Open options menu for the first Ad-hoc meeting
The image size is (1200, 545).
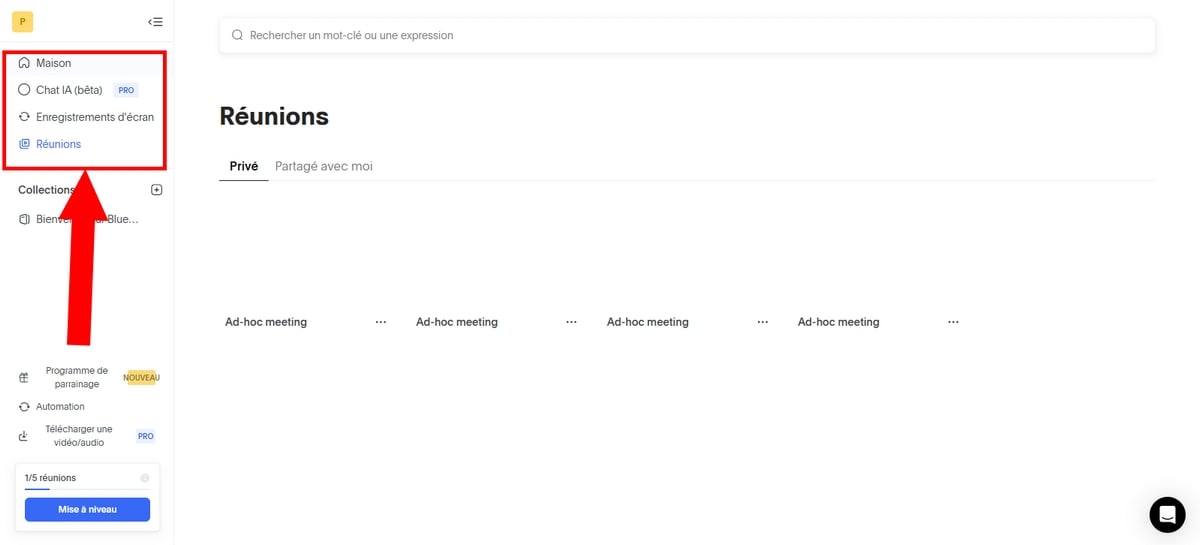pyautogui.click(x=381, y=322)
